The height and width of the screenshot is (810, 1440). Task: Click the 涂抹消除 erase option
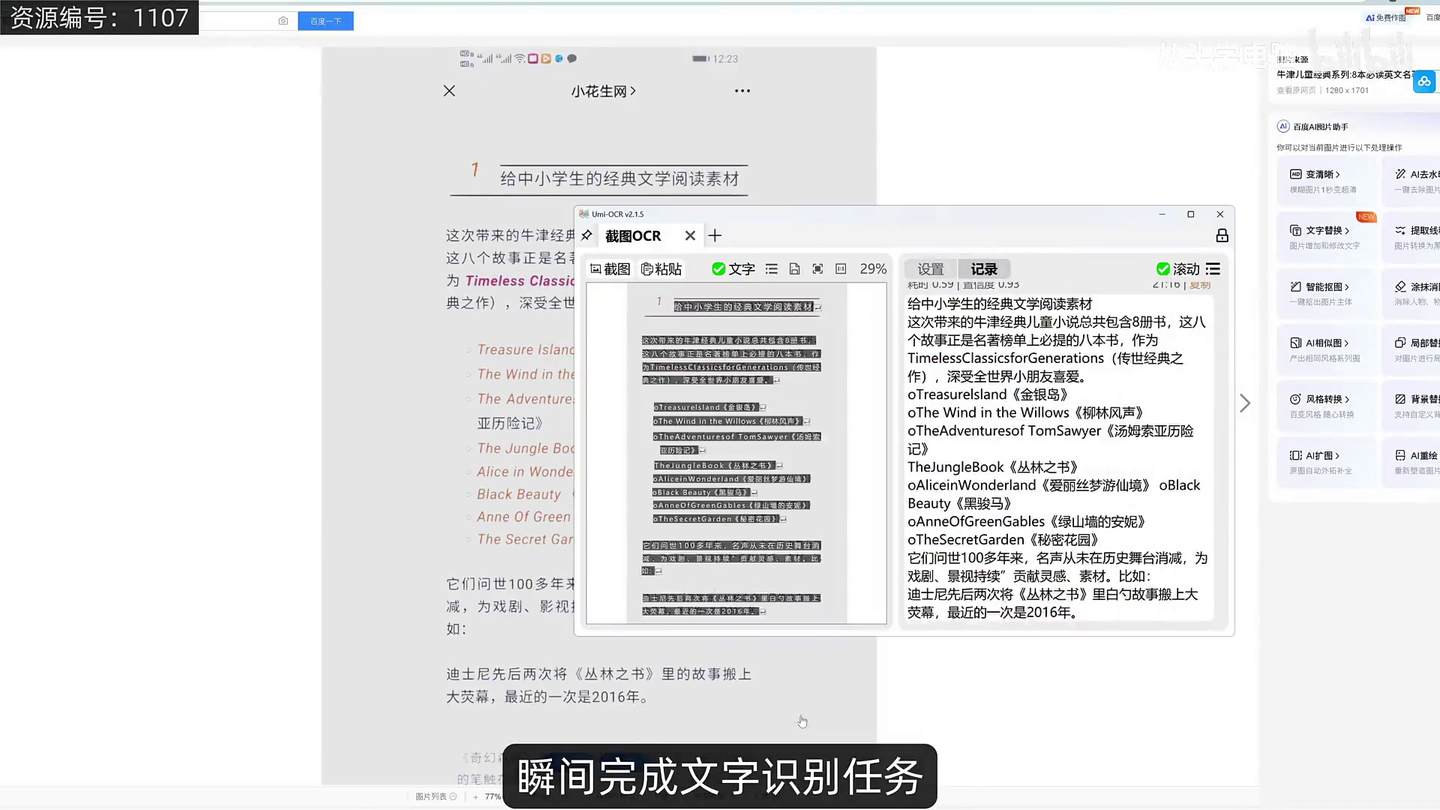[x=1412, y=293]
